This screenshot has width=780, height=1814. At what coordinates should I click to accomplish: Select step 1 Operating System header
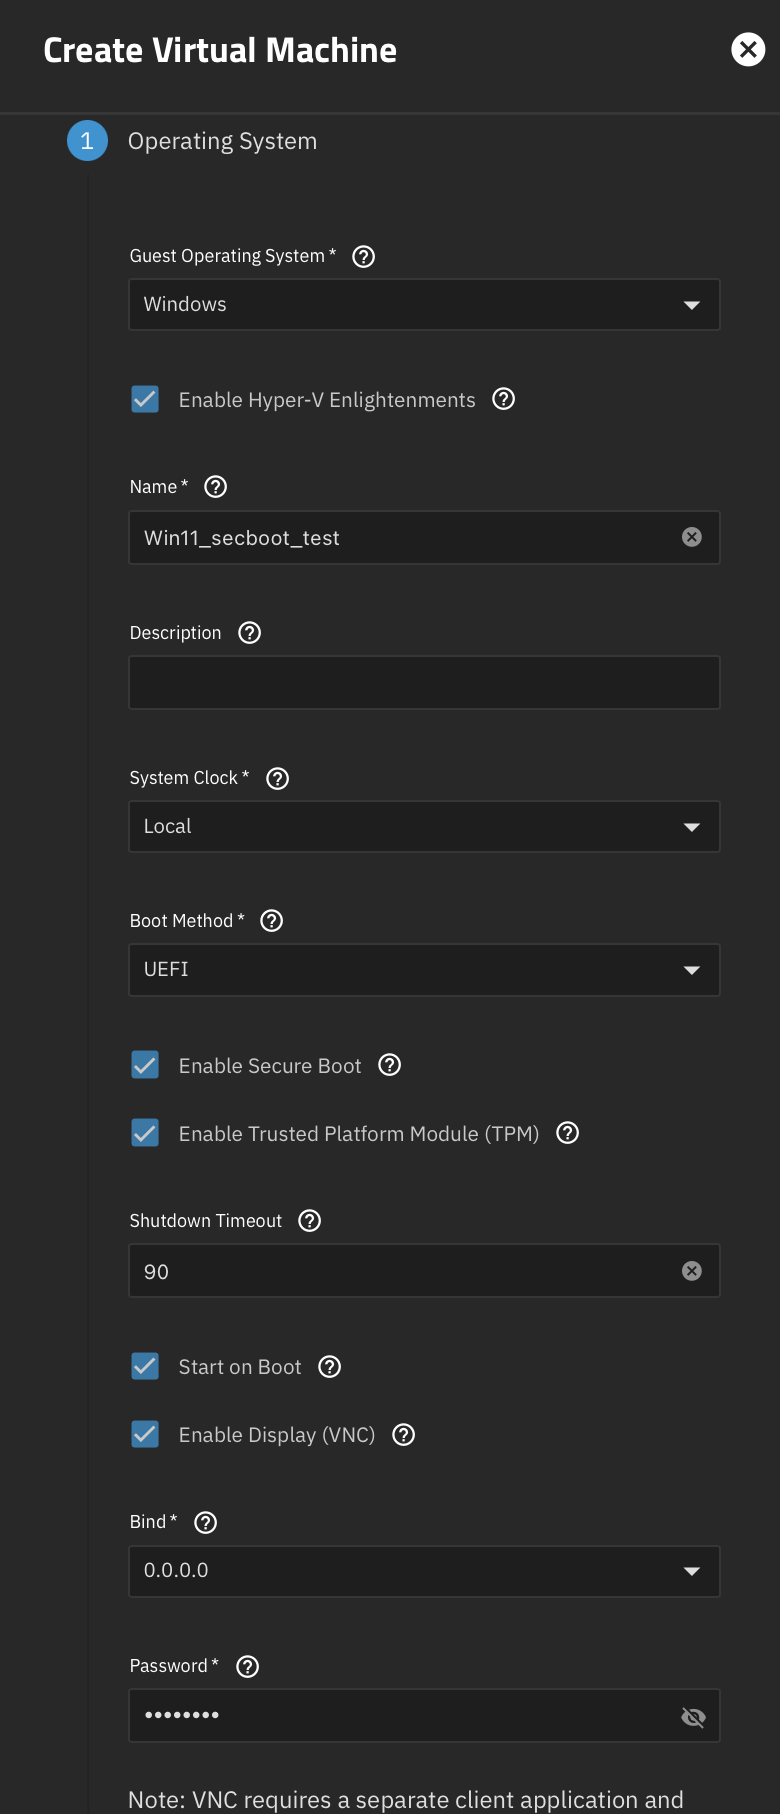(222, 141)
